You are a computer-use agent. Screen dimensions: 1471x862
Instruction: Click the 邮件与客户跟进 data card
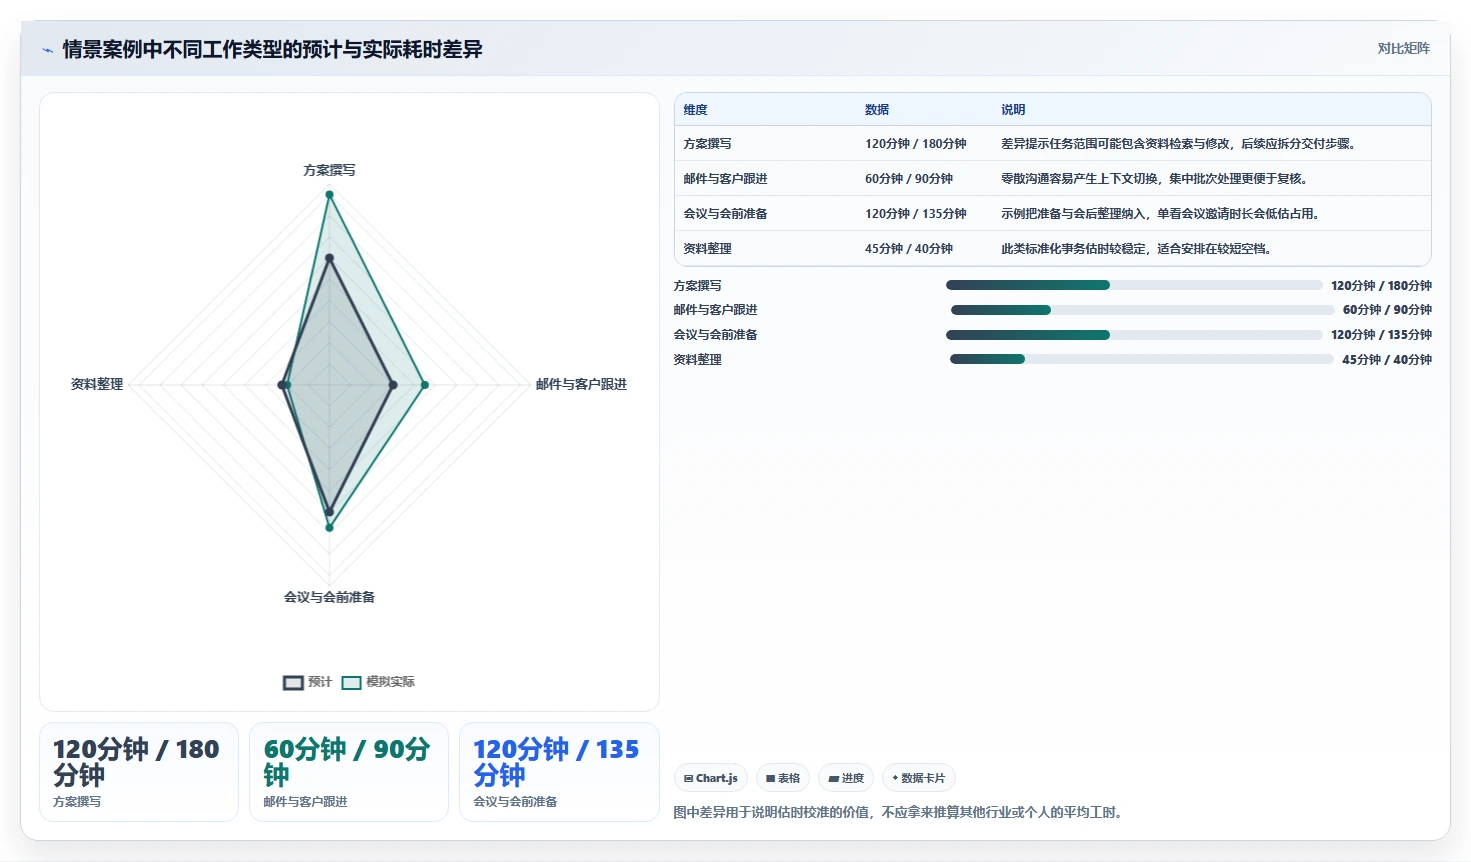[x=349, y=772]
